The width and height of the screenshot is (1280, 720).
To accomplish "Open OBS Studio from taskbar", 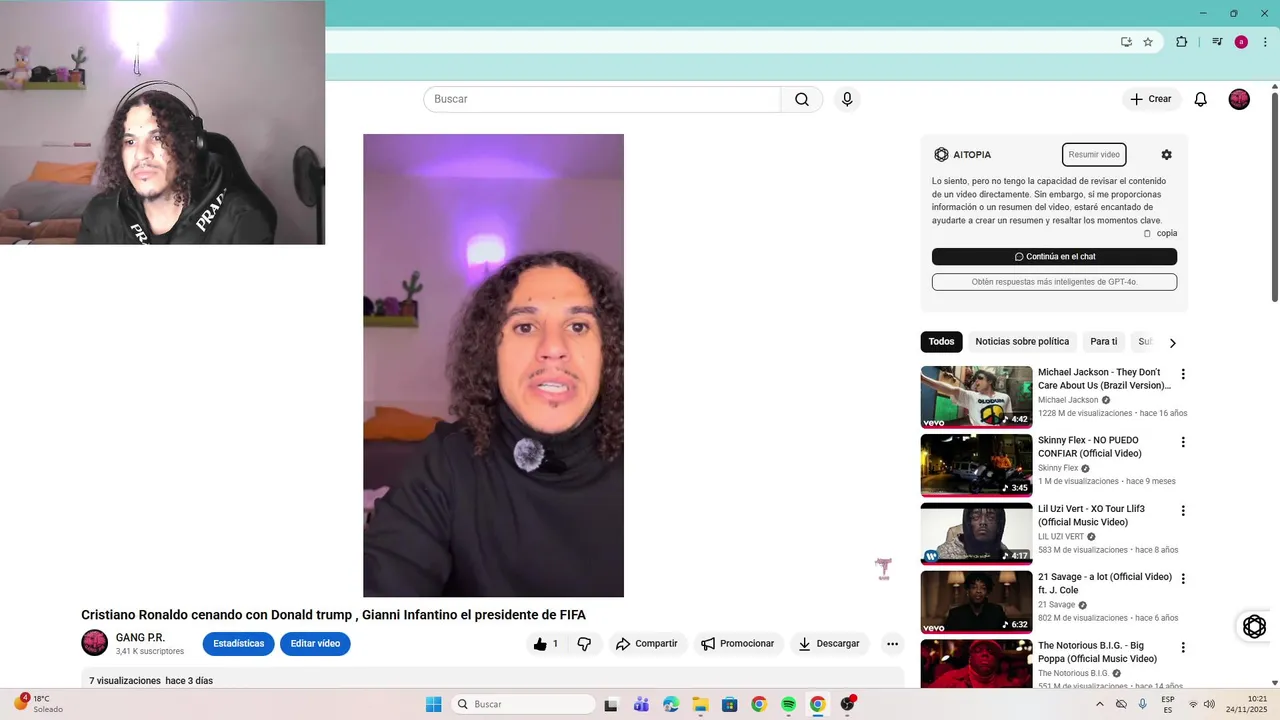I will pos(848,705).
